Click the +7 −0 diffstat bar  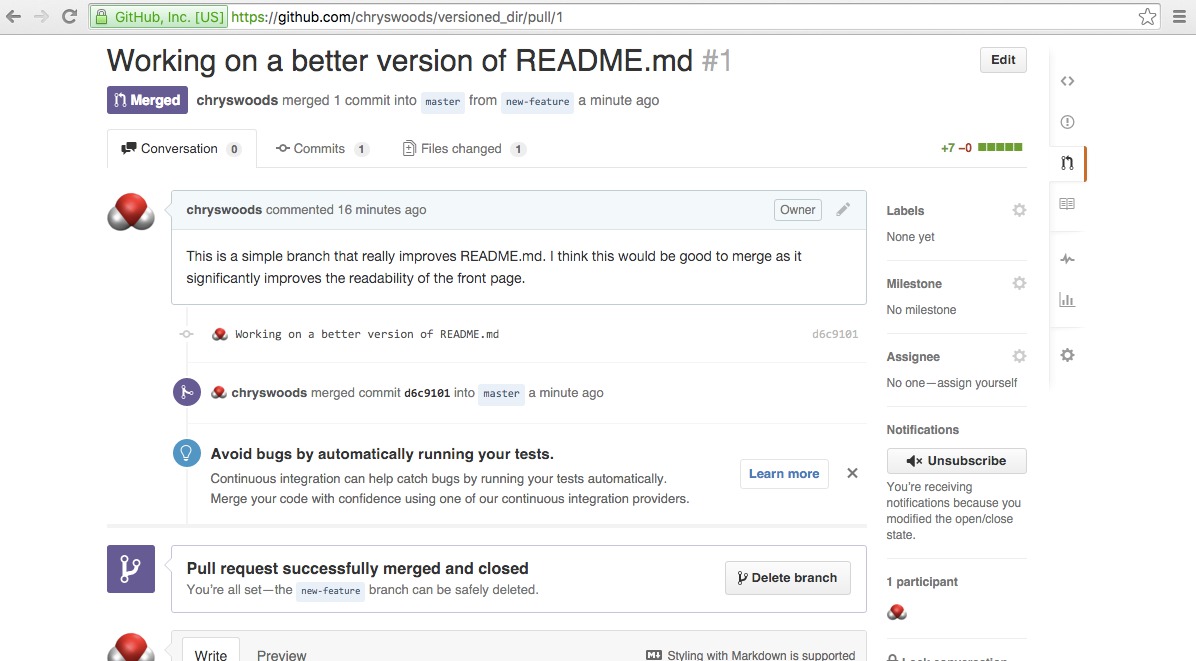pyautogui.click(x=982, y=148)
